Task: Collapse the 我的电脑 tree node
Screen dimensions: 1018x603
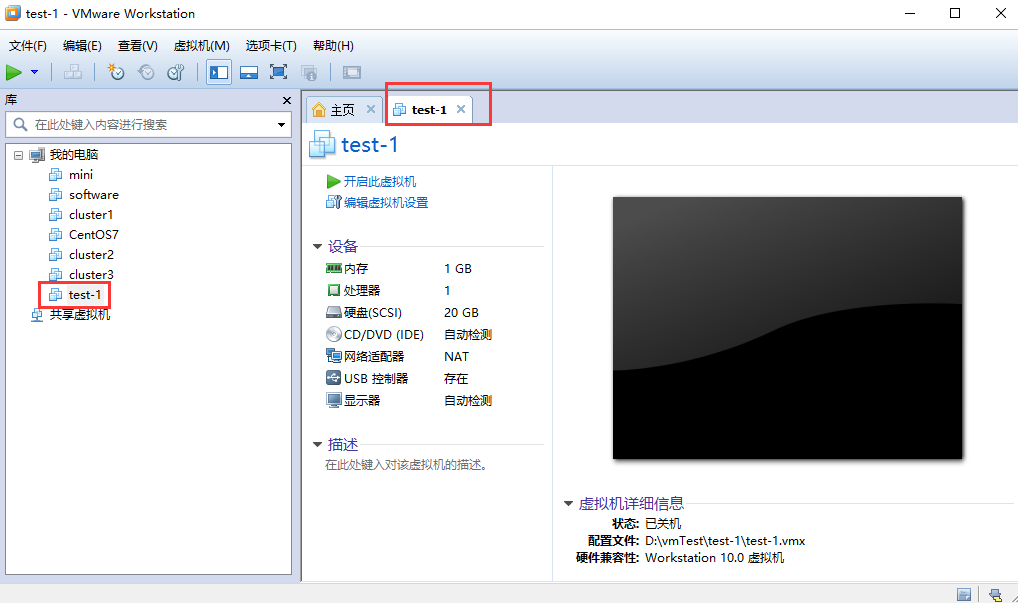Action: point(18,155)
